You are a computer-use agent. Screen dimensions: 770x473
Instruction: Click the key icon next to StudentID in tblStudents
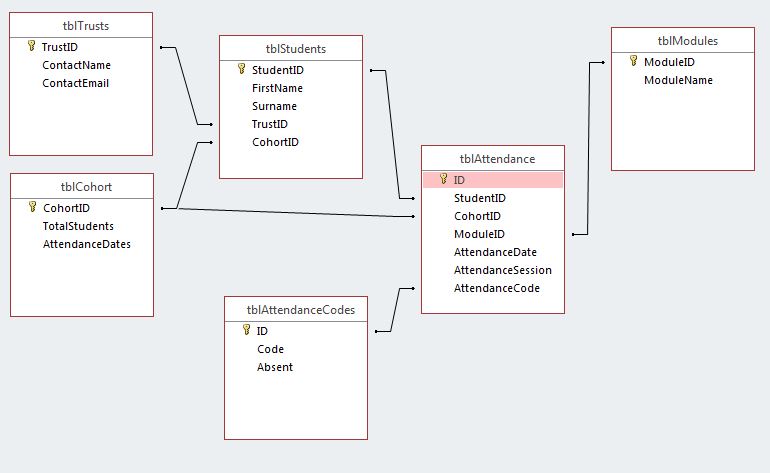(x=242, y=69)
